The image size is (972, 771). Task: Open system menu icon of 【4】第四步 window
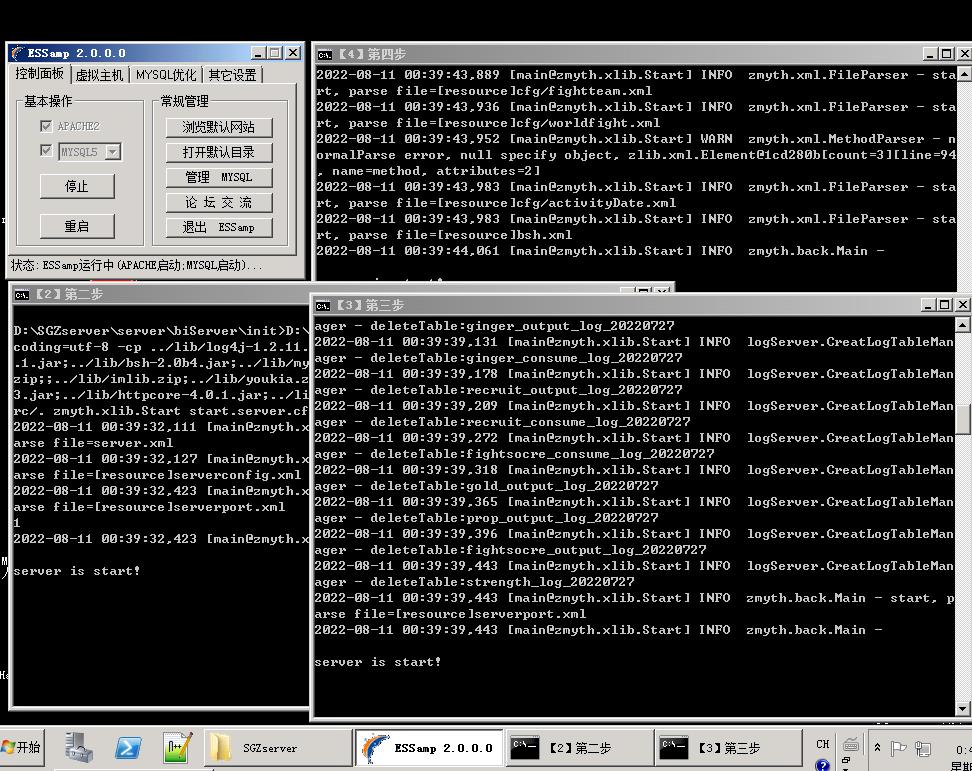tap(325, 55)
